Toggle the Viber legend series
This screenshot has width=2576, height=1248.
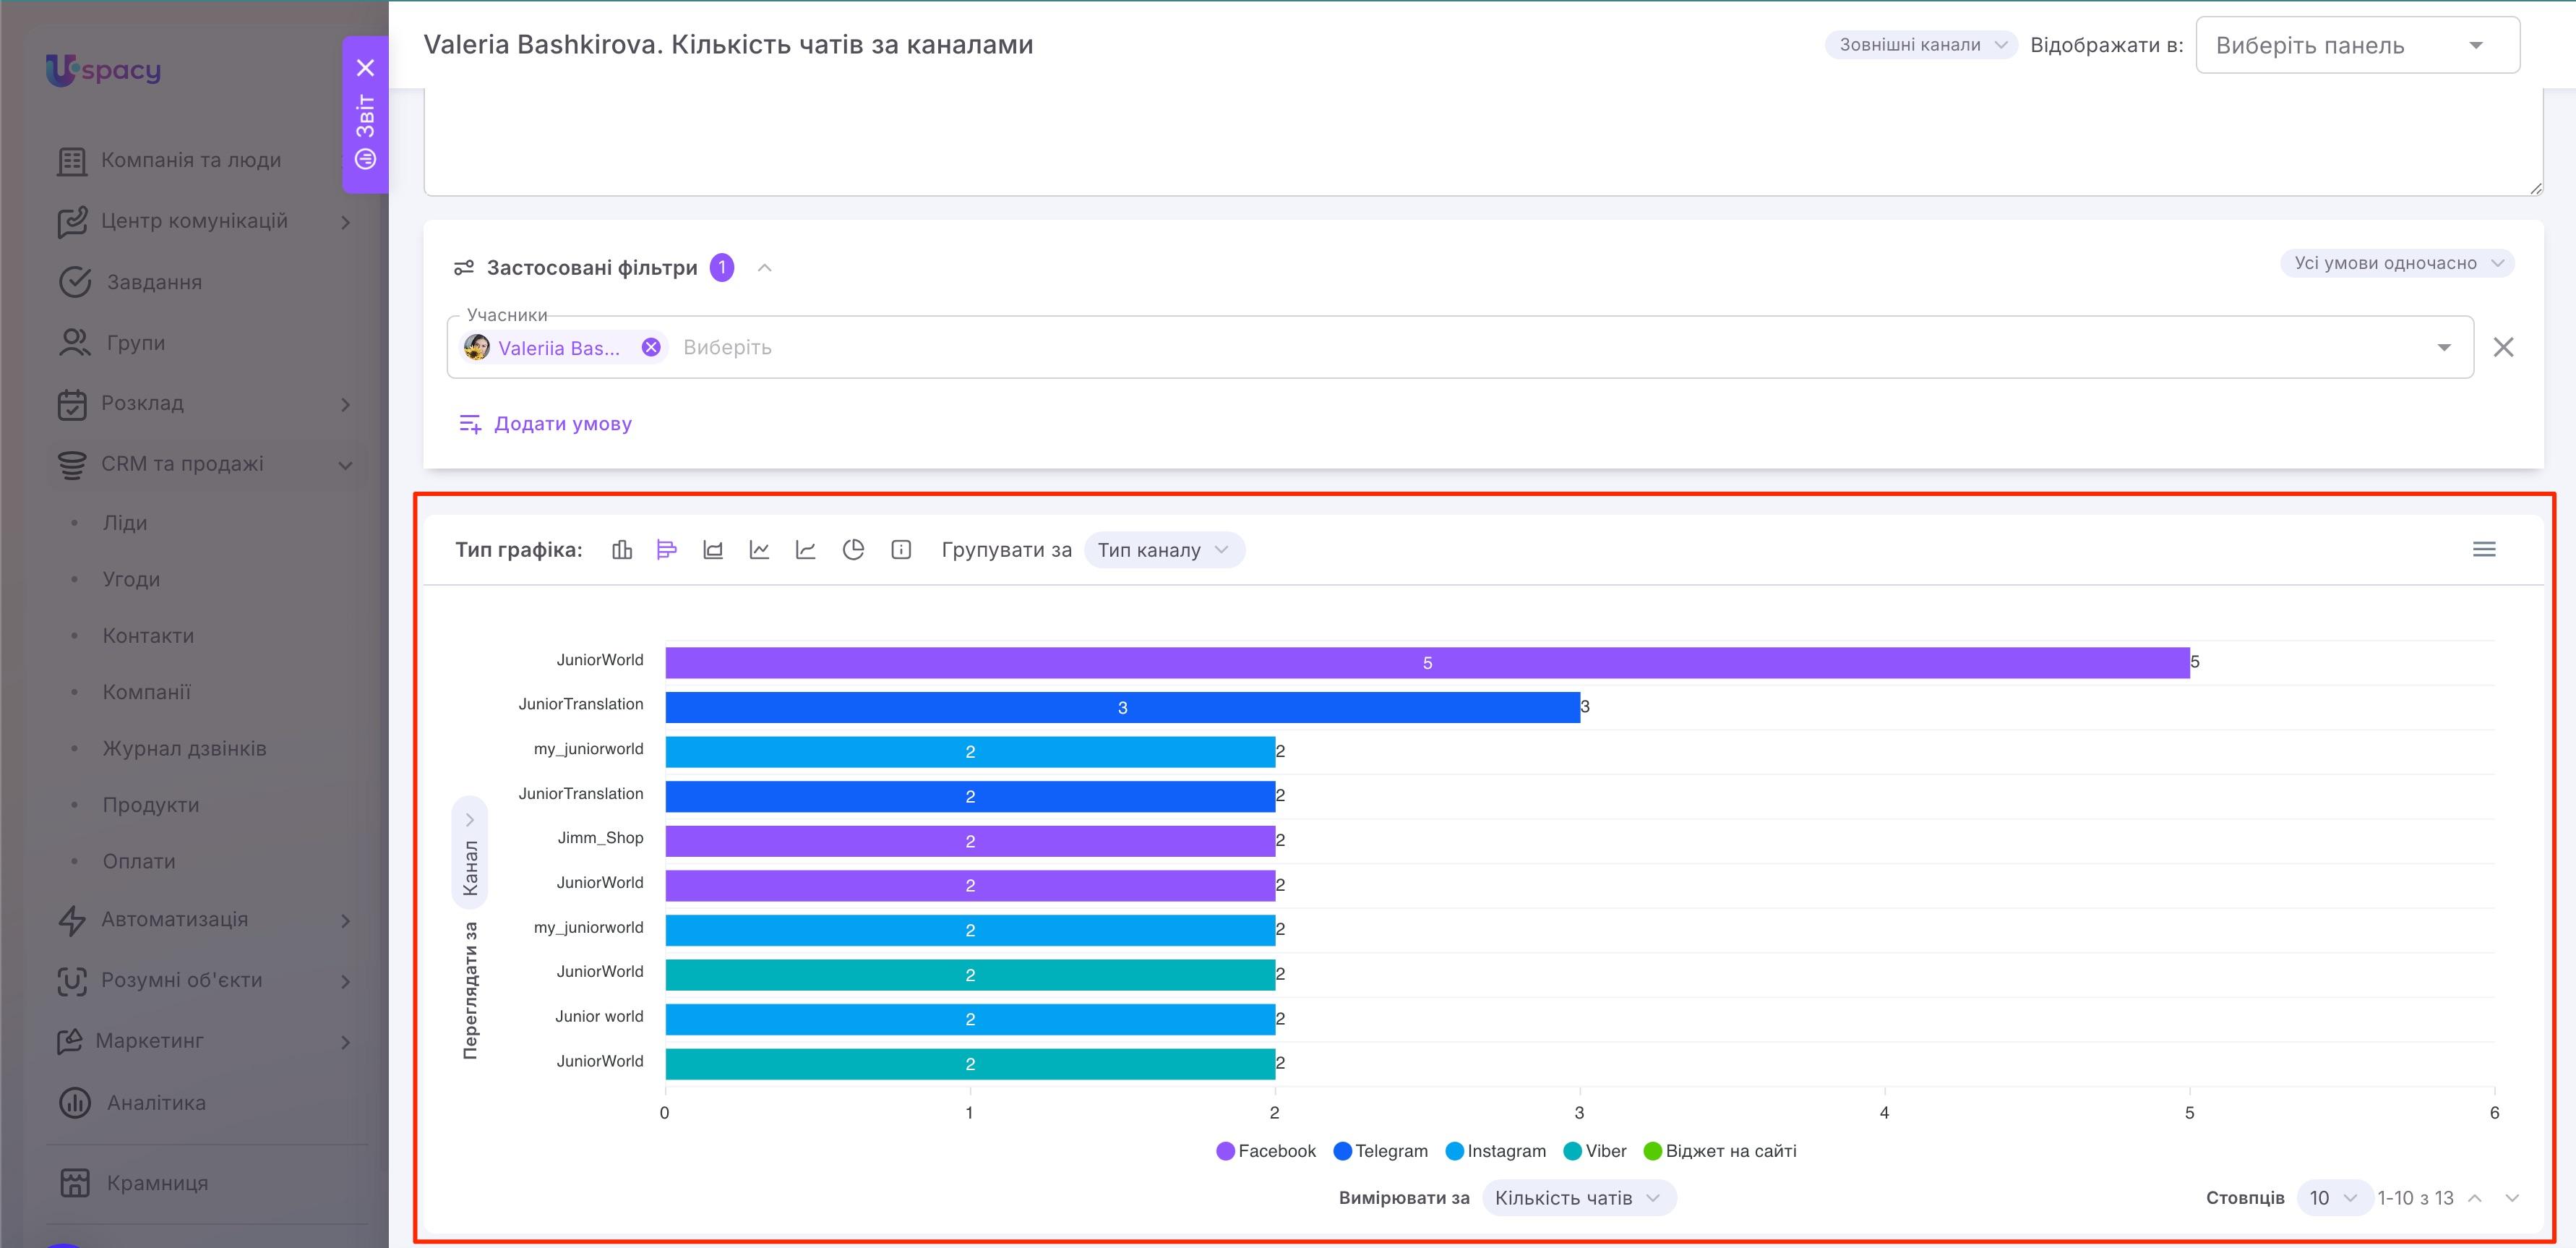(1595, 1151)
